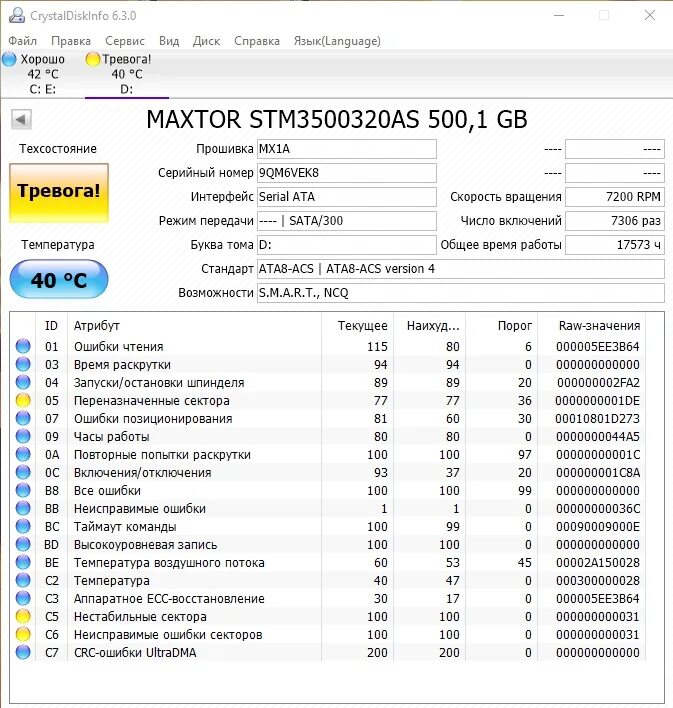Click the Порог column header
The height and width of the screenshot is (708, 673).
pyautogui.click(x=501, y=326)
